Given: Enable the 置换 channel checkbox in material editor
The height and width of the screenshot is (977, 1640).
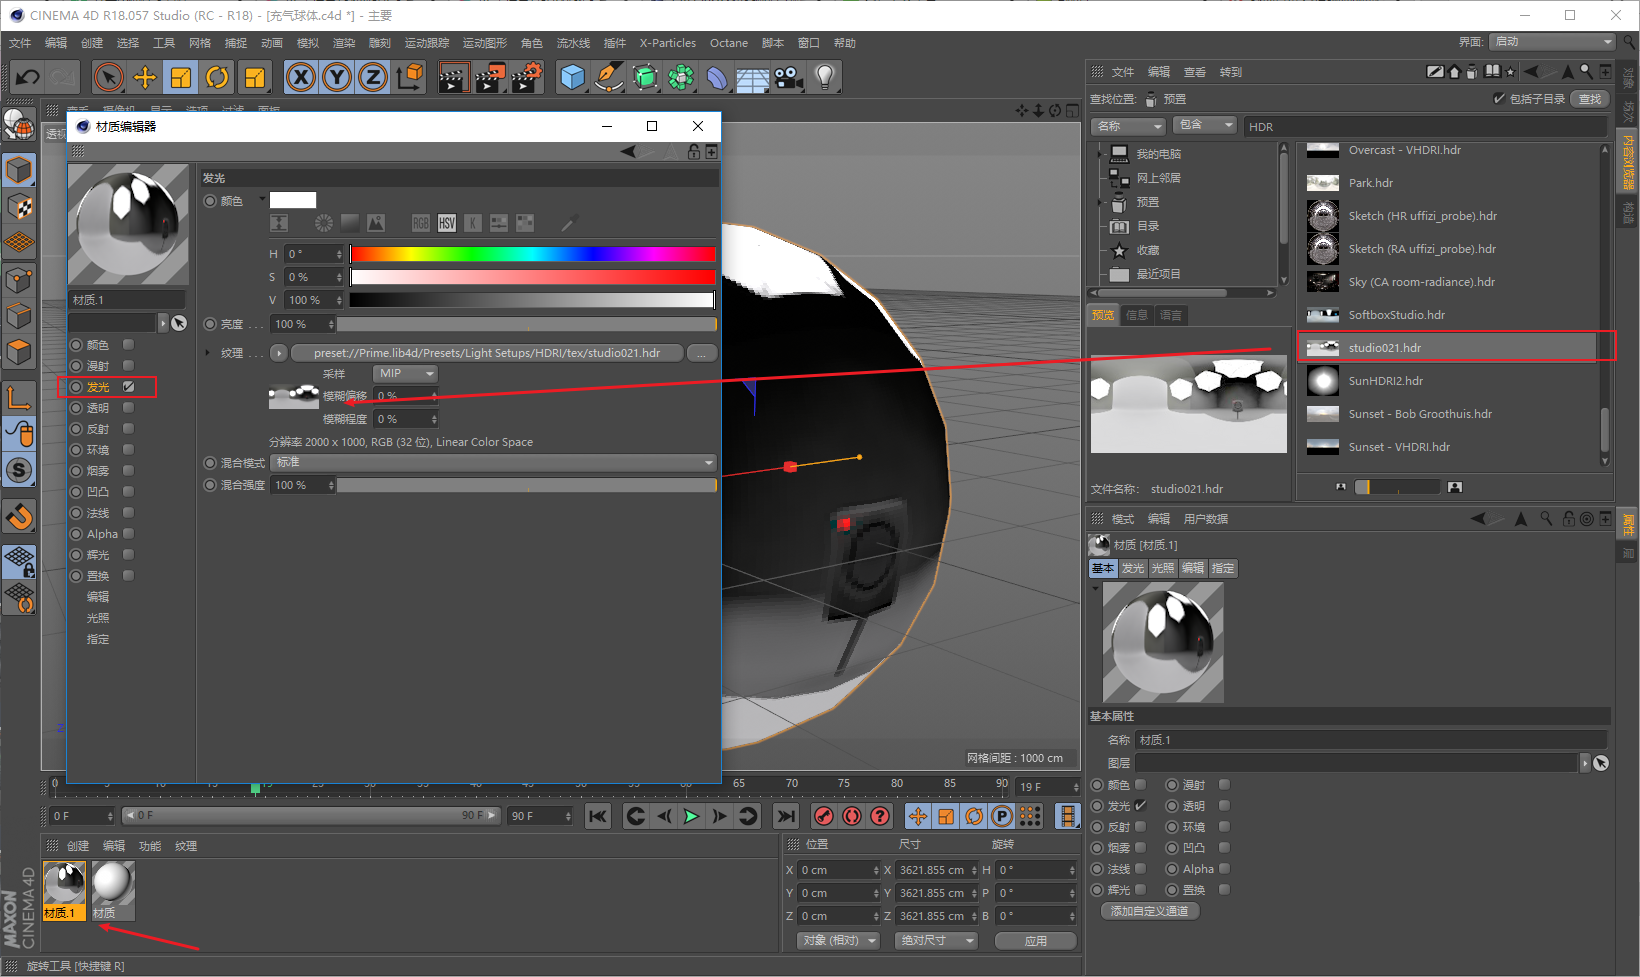Looking at the screenshot, I should point(128,576).
